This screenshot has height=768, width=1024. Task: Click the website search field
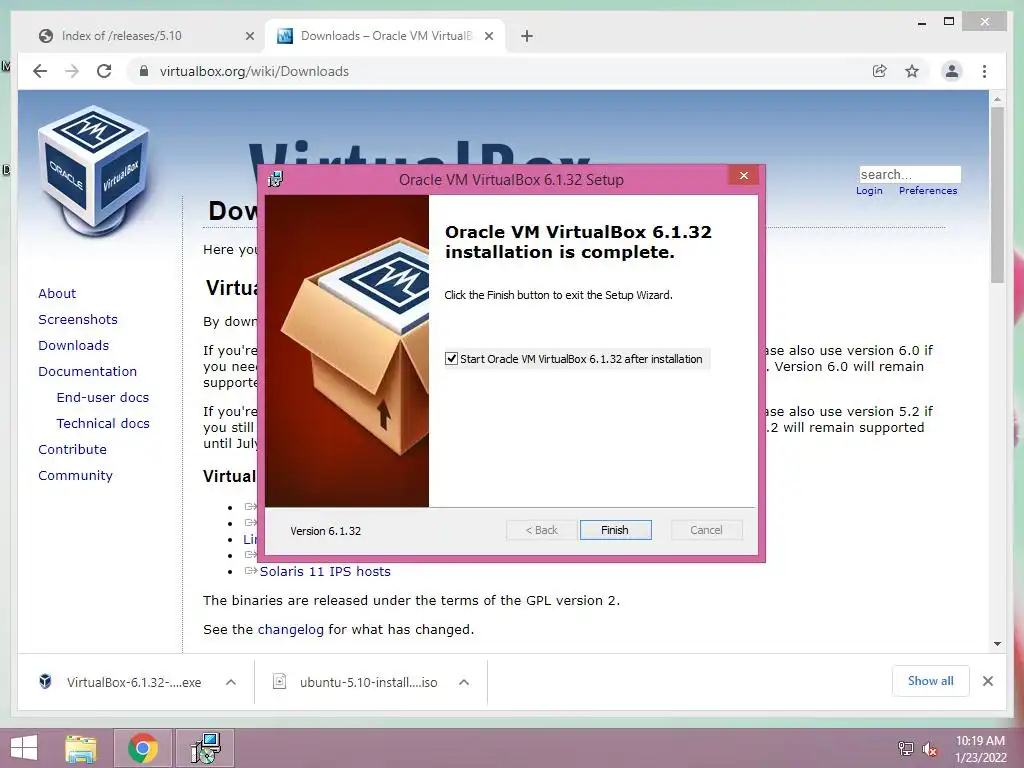(910, 174)
